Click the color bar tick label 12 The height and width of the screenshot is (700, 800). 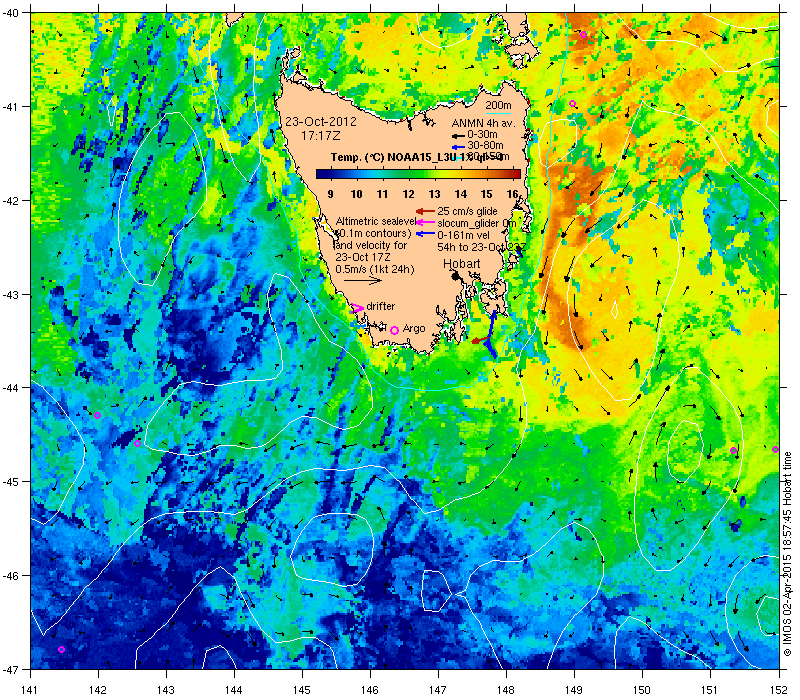(408, 194)
